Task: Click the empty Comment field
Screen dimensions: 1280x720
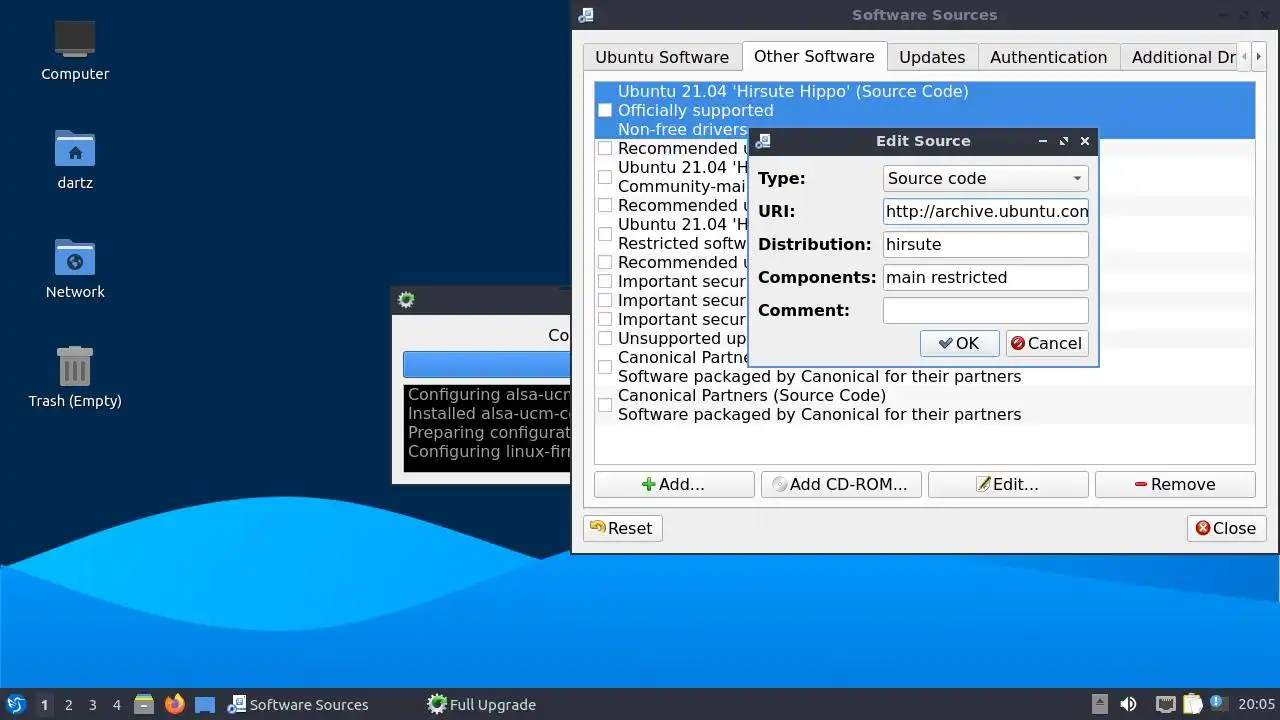Action: 985,310
